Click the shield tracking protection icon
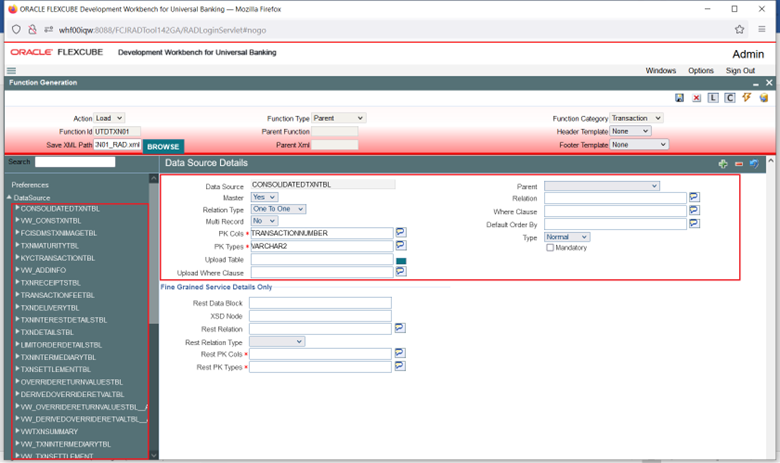The height and width of the screenshot is (463, 780). pyautogui.click(x=16, y=30)
